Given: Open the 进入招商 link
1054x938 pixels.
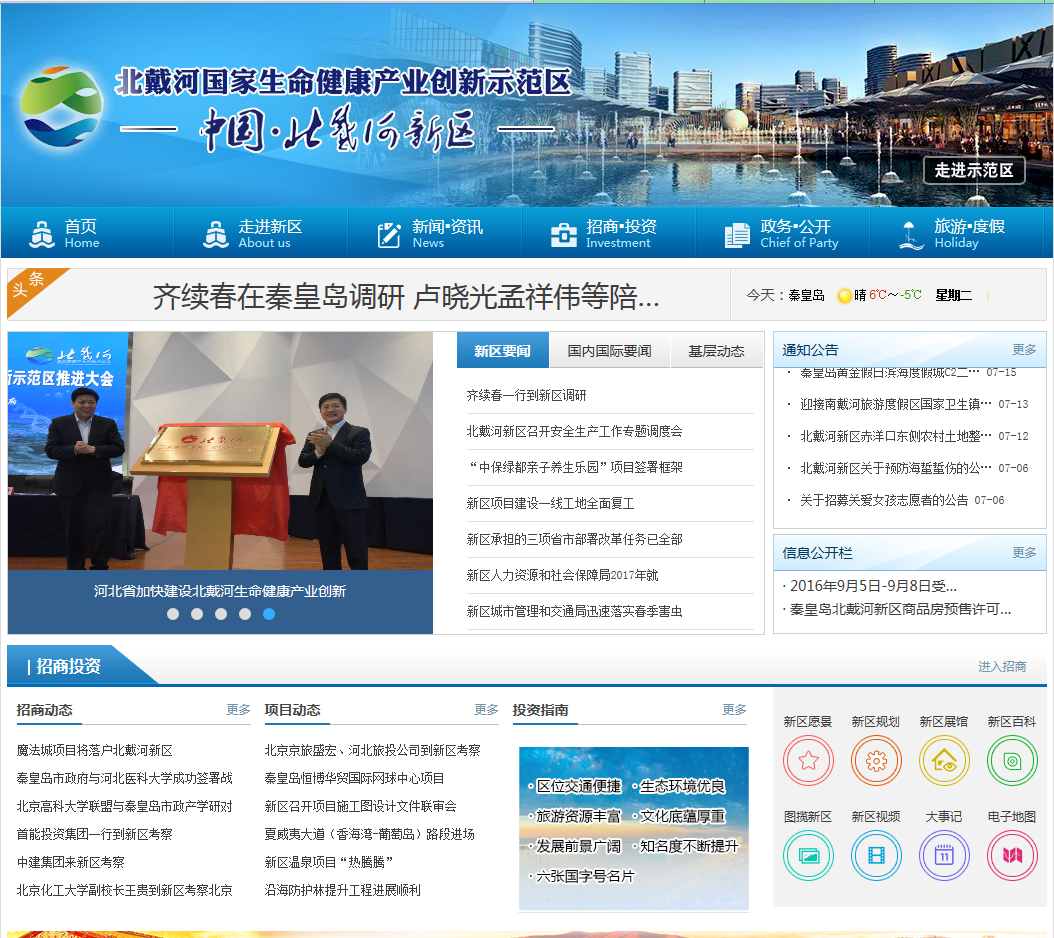Looking at the screenshot, I should [1001, 667].
